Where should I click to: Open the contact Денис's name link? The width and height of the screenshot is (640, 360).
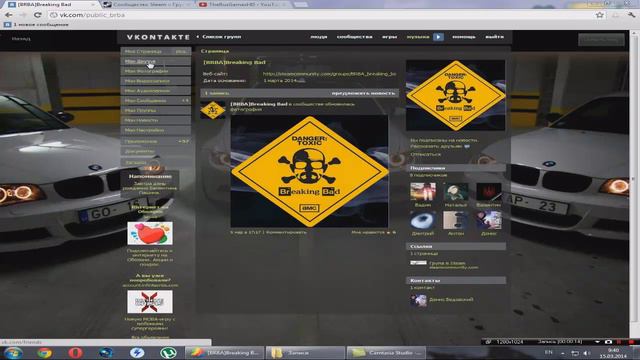451,300
